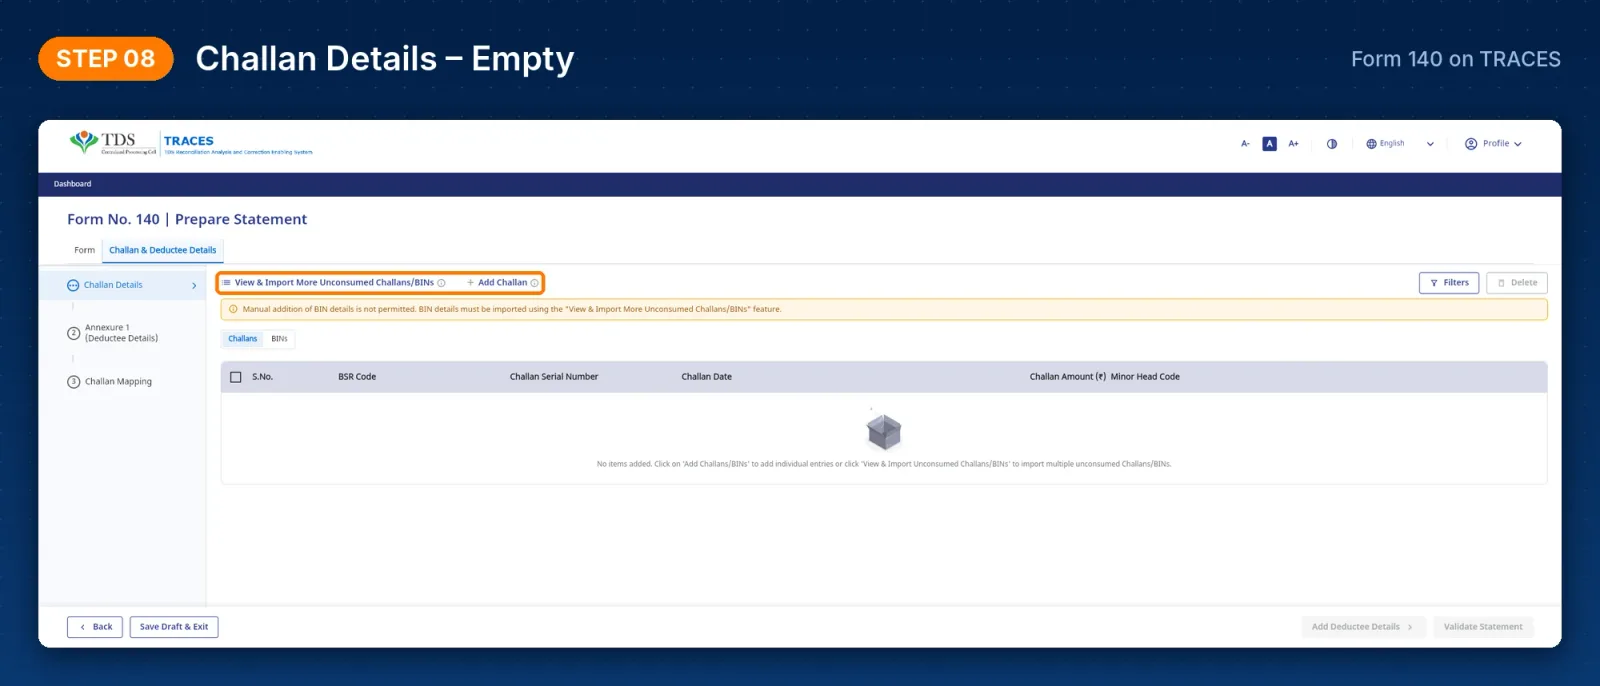1600x686 pixels.
Task: Open the English language dropdown arrow
Action: (1430, 144)
